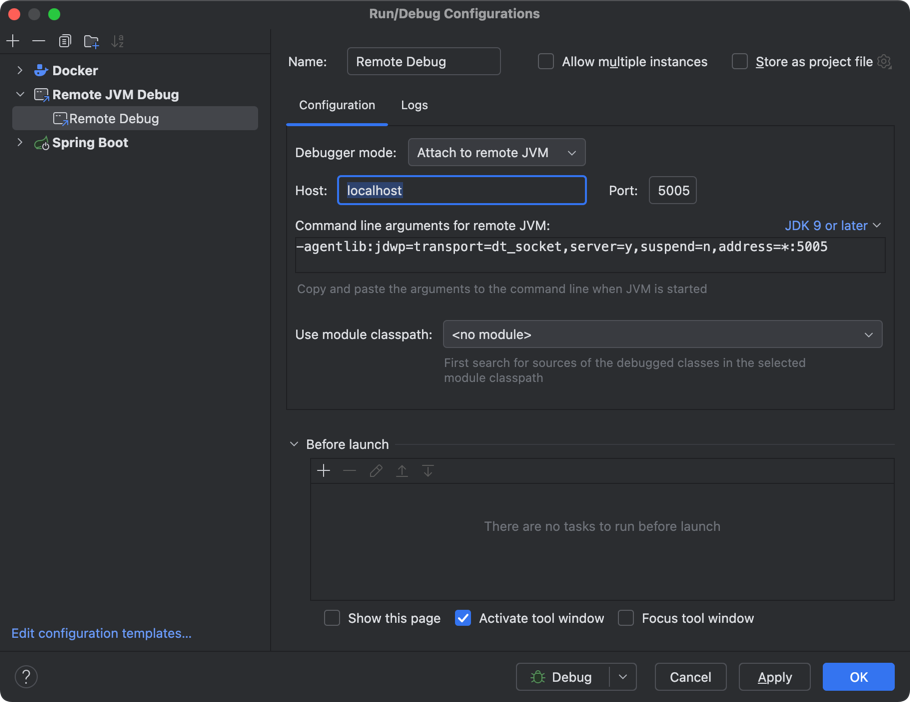The height and width of the screenshot is (702, 910).
Task: Select the Configuration tab
Action: click(337, 105)
